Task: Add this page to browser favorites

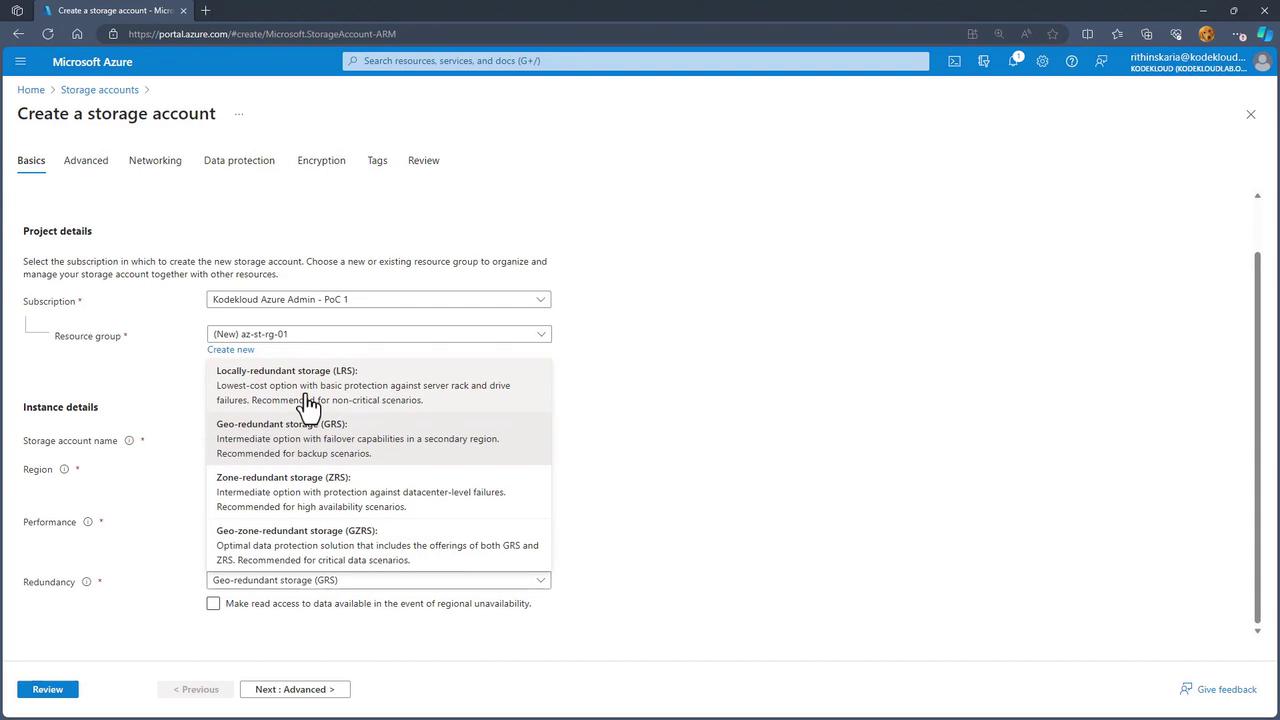Action: point(1052,34)
